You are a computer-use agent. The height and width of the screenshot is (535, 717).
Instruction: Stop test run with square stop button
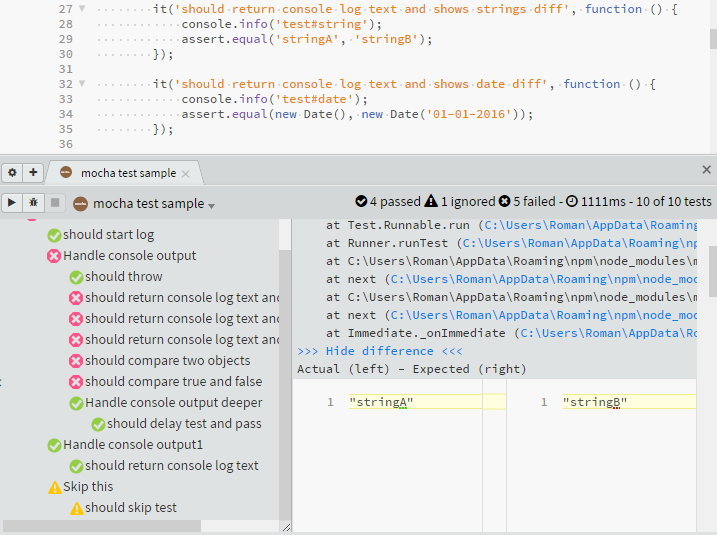point(55,203)
